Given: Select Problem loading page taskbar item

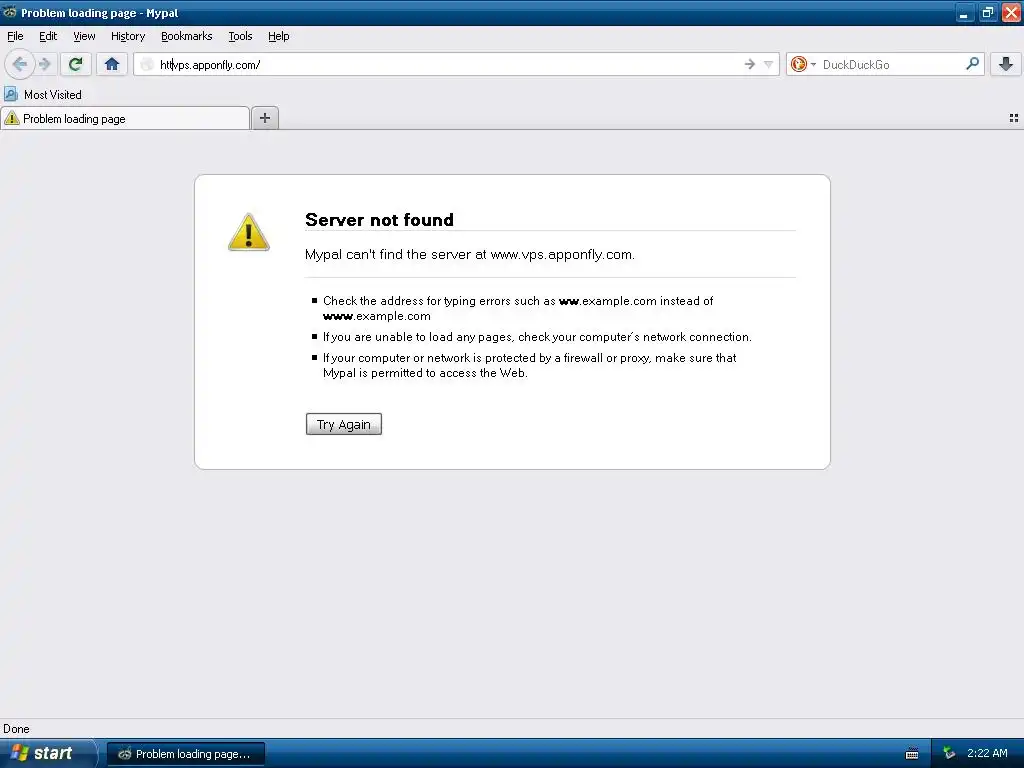Looking at the screenshot, I should point(185,754).
